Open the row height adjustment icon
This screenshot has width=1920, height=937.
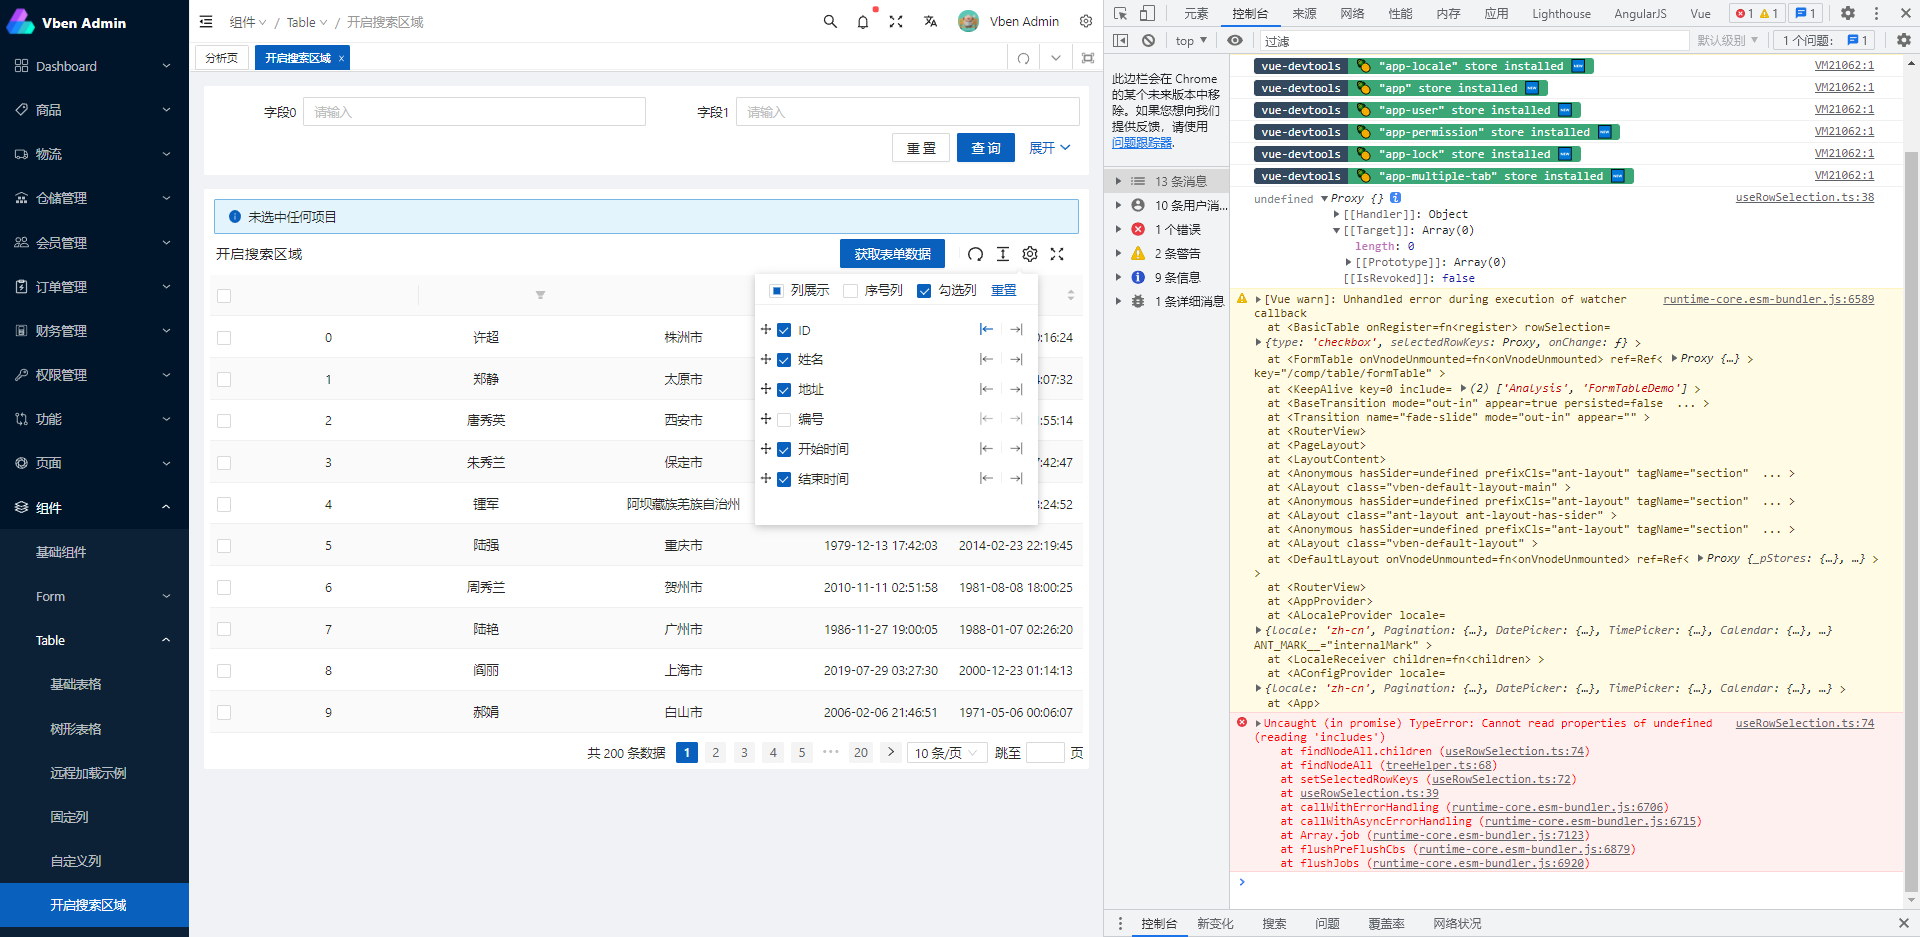tap(1003, 254)
